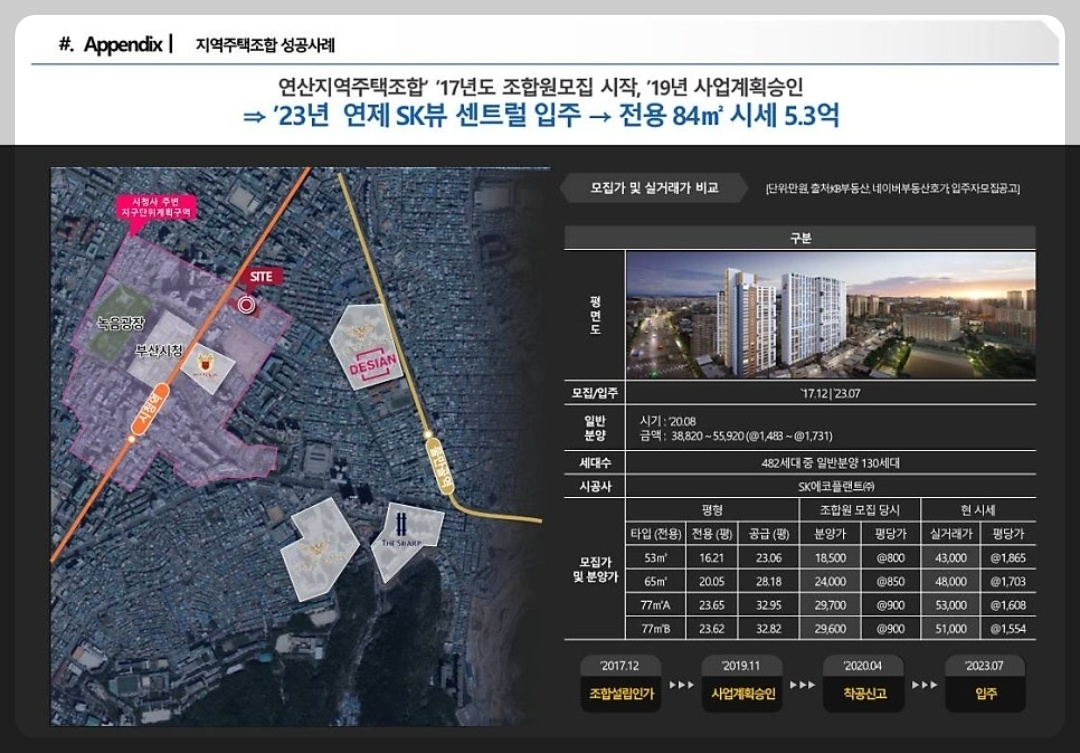Click the 2023.07 입주 step box
This screenshot has height=753, width=1080.
pos(986,683)
